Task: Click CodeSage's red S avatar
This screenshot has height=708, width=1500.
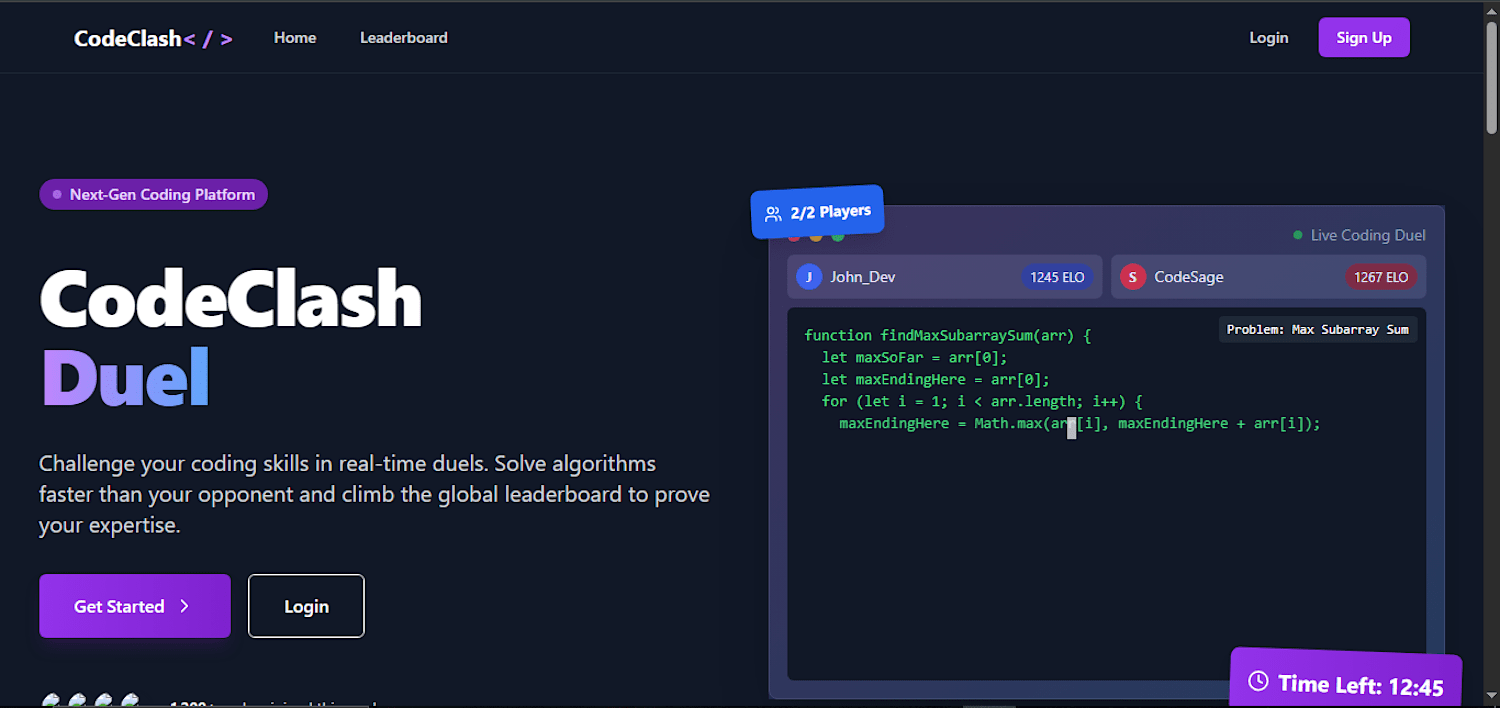Action: [1132, 277]
